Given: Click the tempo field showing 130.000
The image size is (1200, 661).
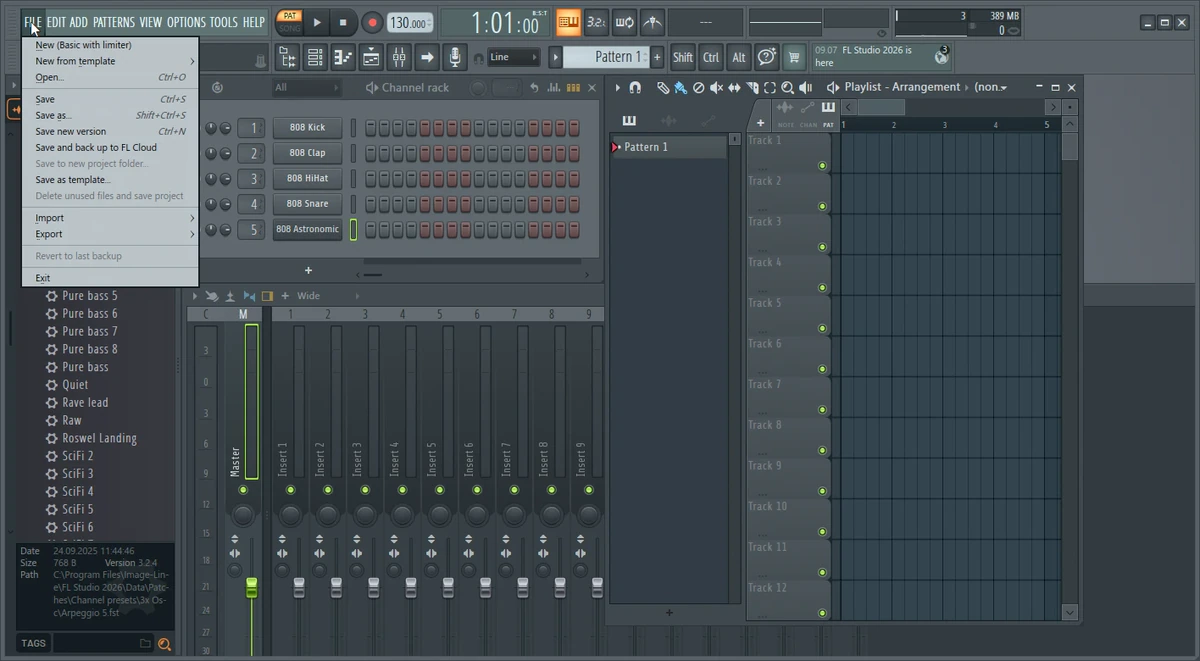Looking at the screenshot, I should click(x=409, y=22).
